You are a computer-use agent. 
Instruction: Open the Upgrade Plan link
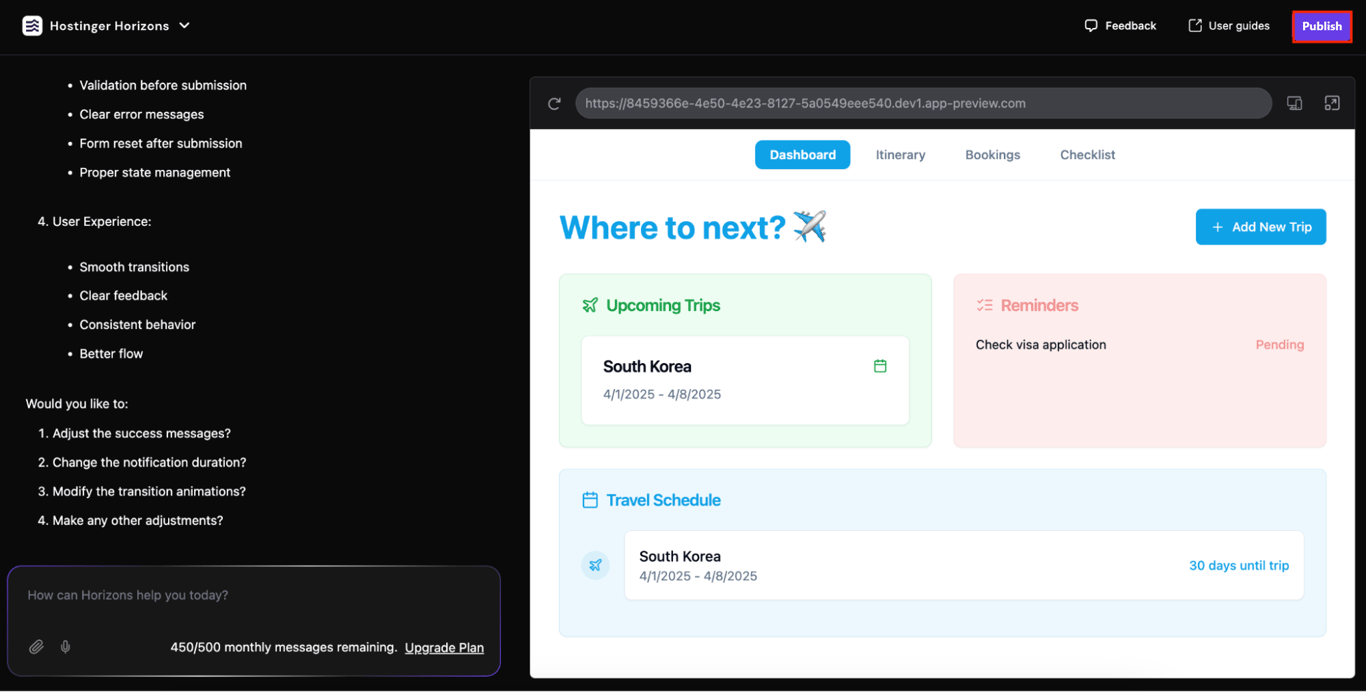tap(444, 647)
